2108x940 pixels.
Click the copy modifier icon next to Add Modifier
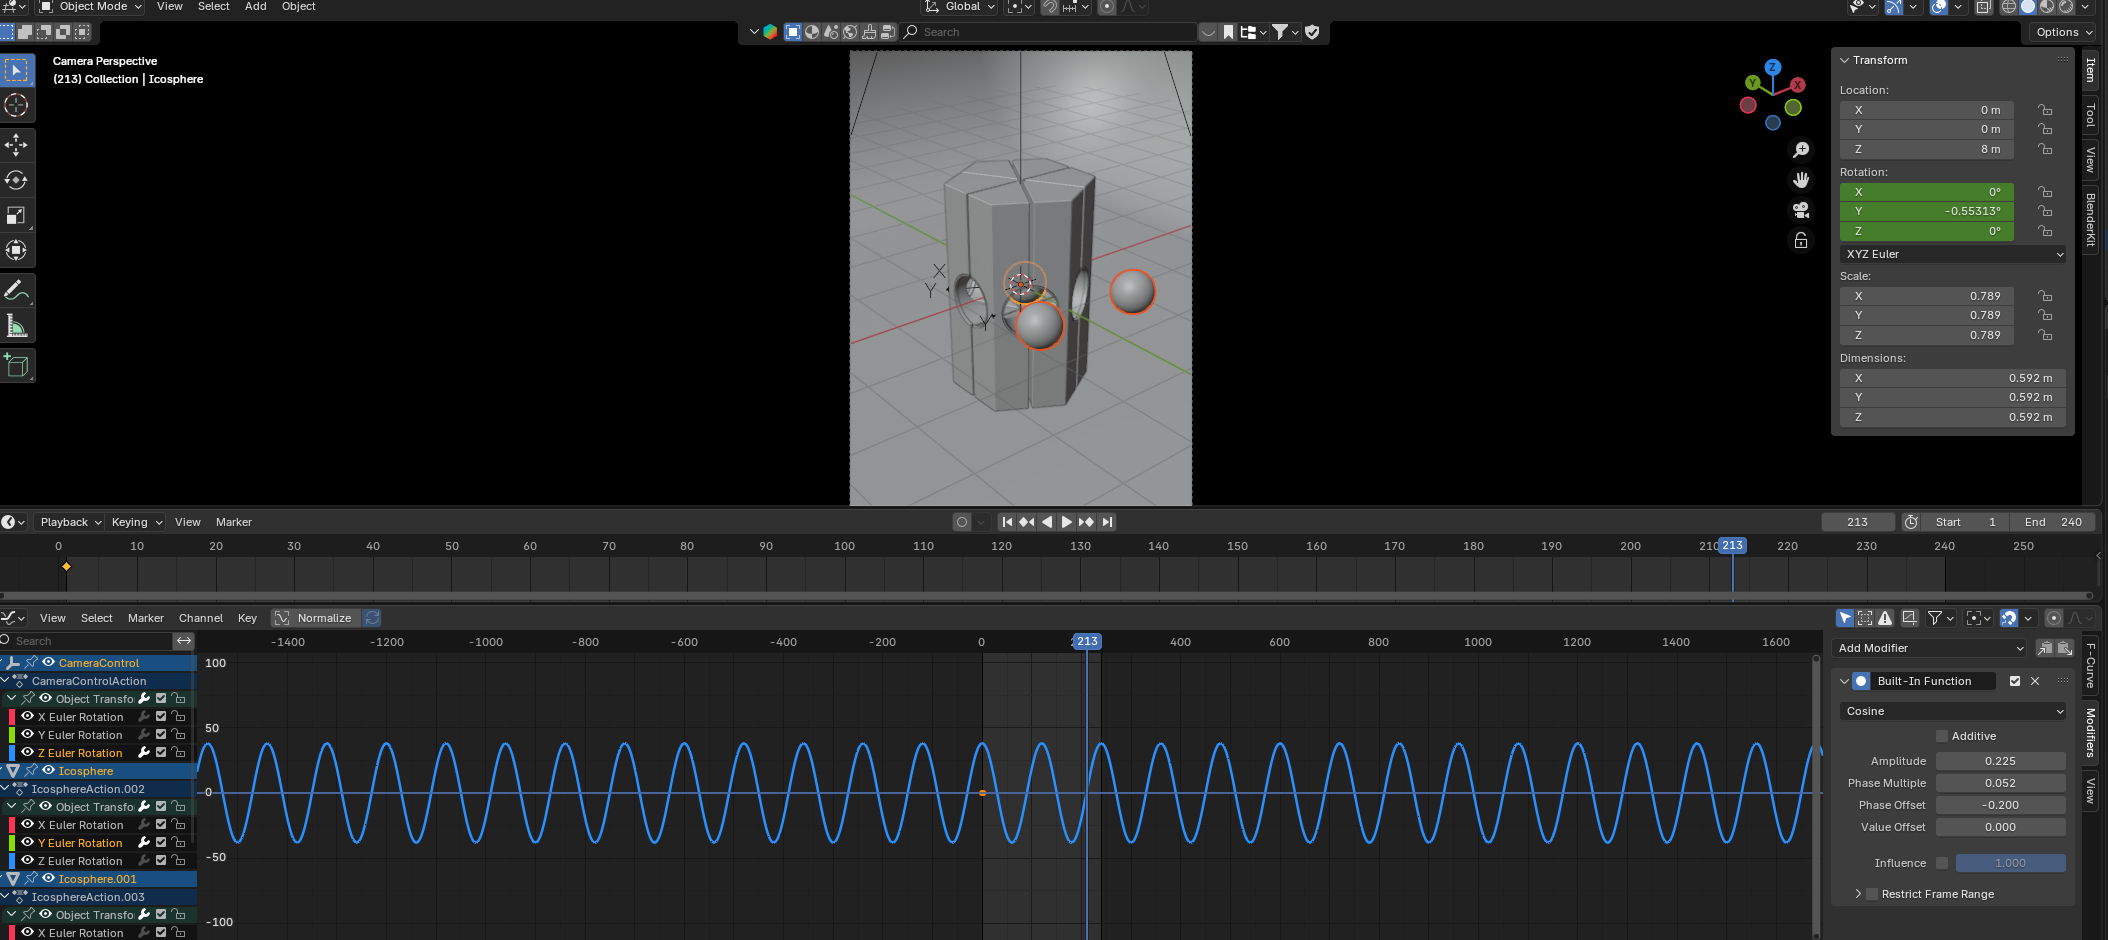[x=2046, y=648]
